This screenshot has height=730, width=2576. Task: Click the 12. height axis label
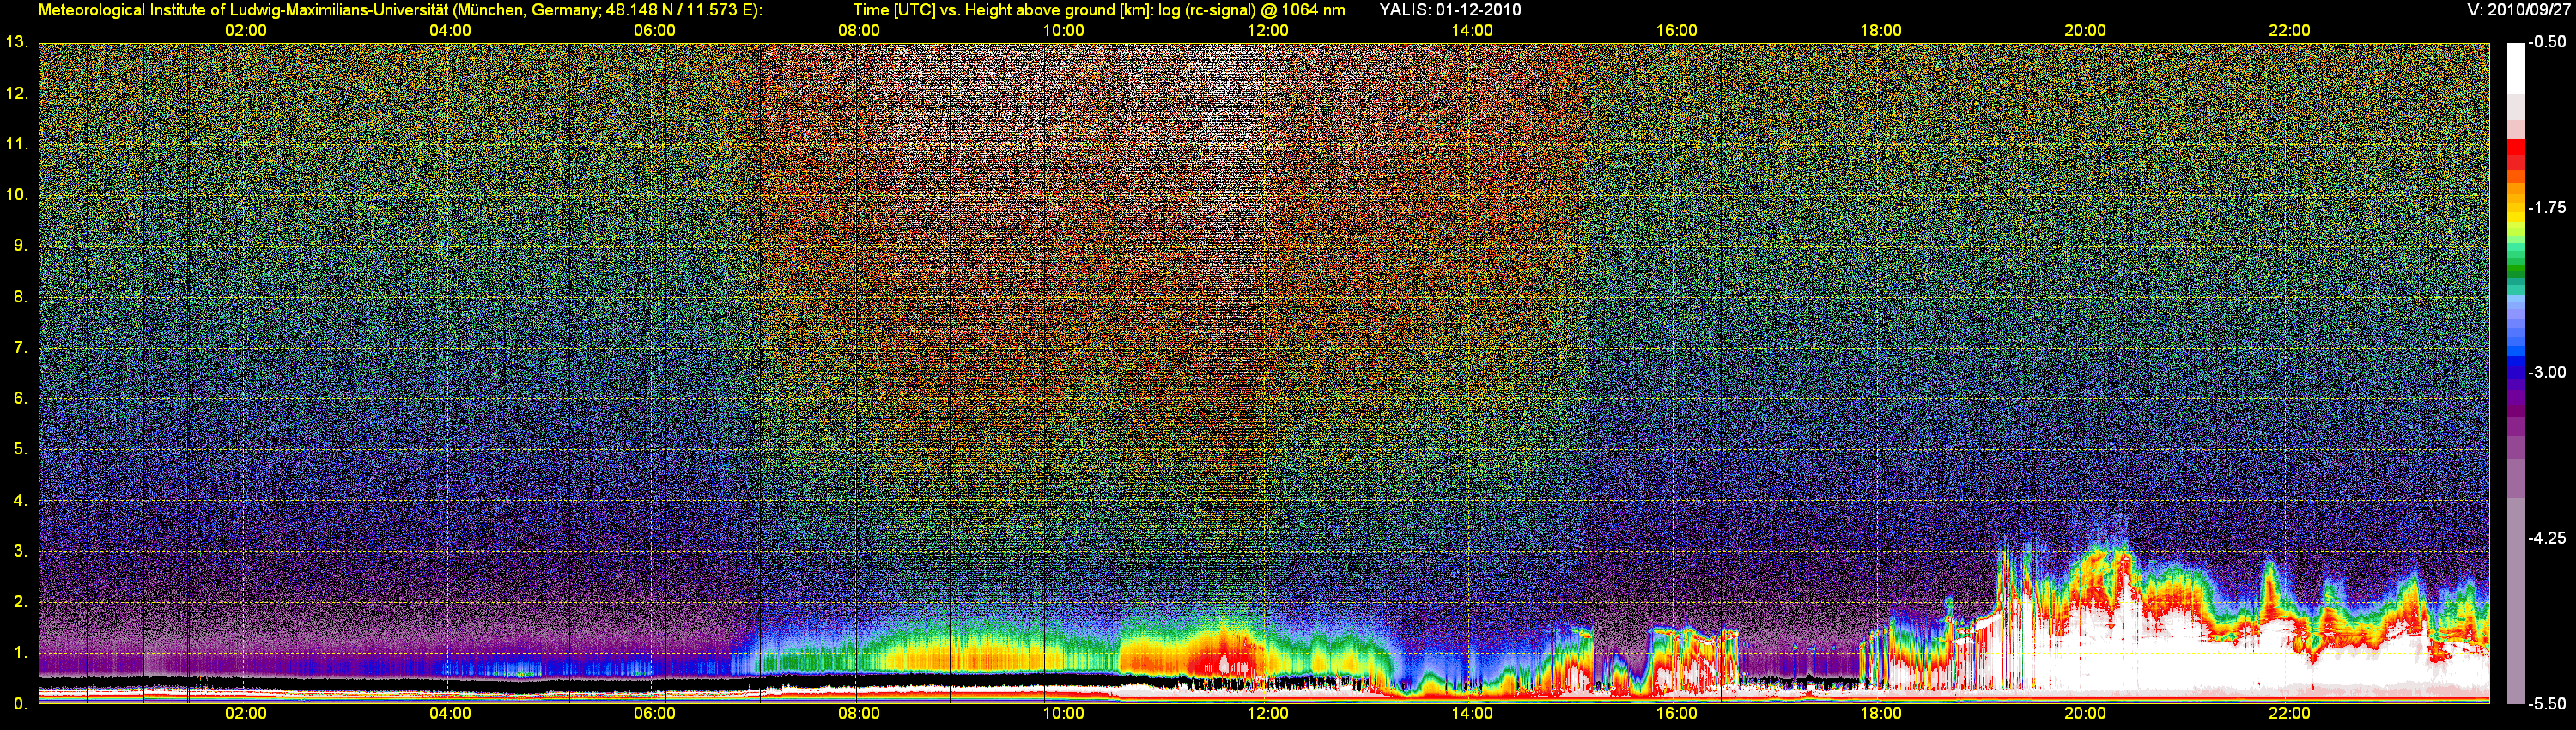[x=16, y=94]
